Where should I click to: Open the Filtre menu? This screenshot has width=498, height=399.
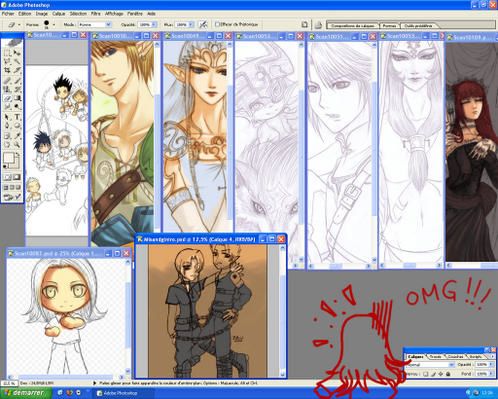[x=96, y=14]
